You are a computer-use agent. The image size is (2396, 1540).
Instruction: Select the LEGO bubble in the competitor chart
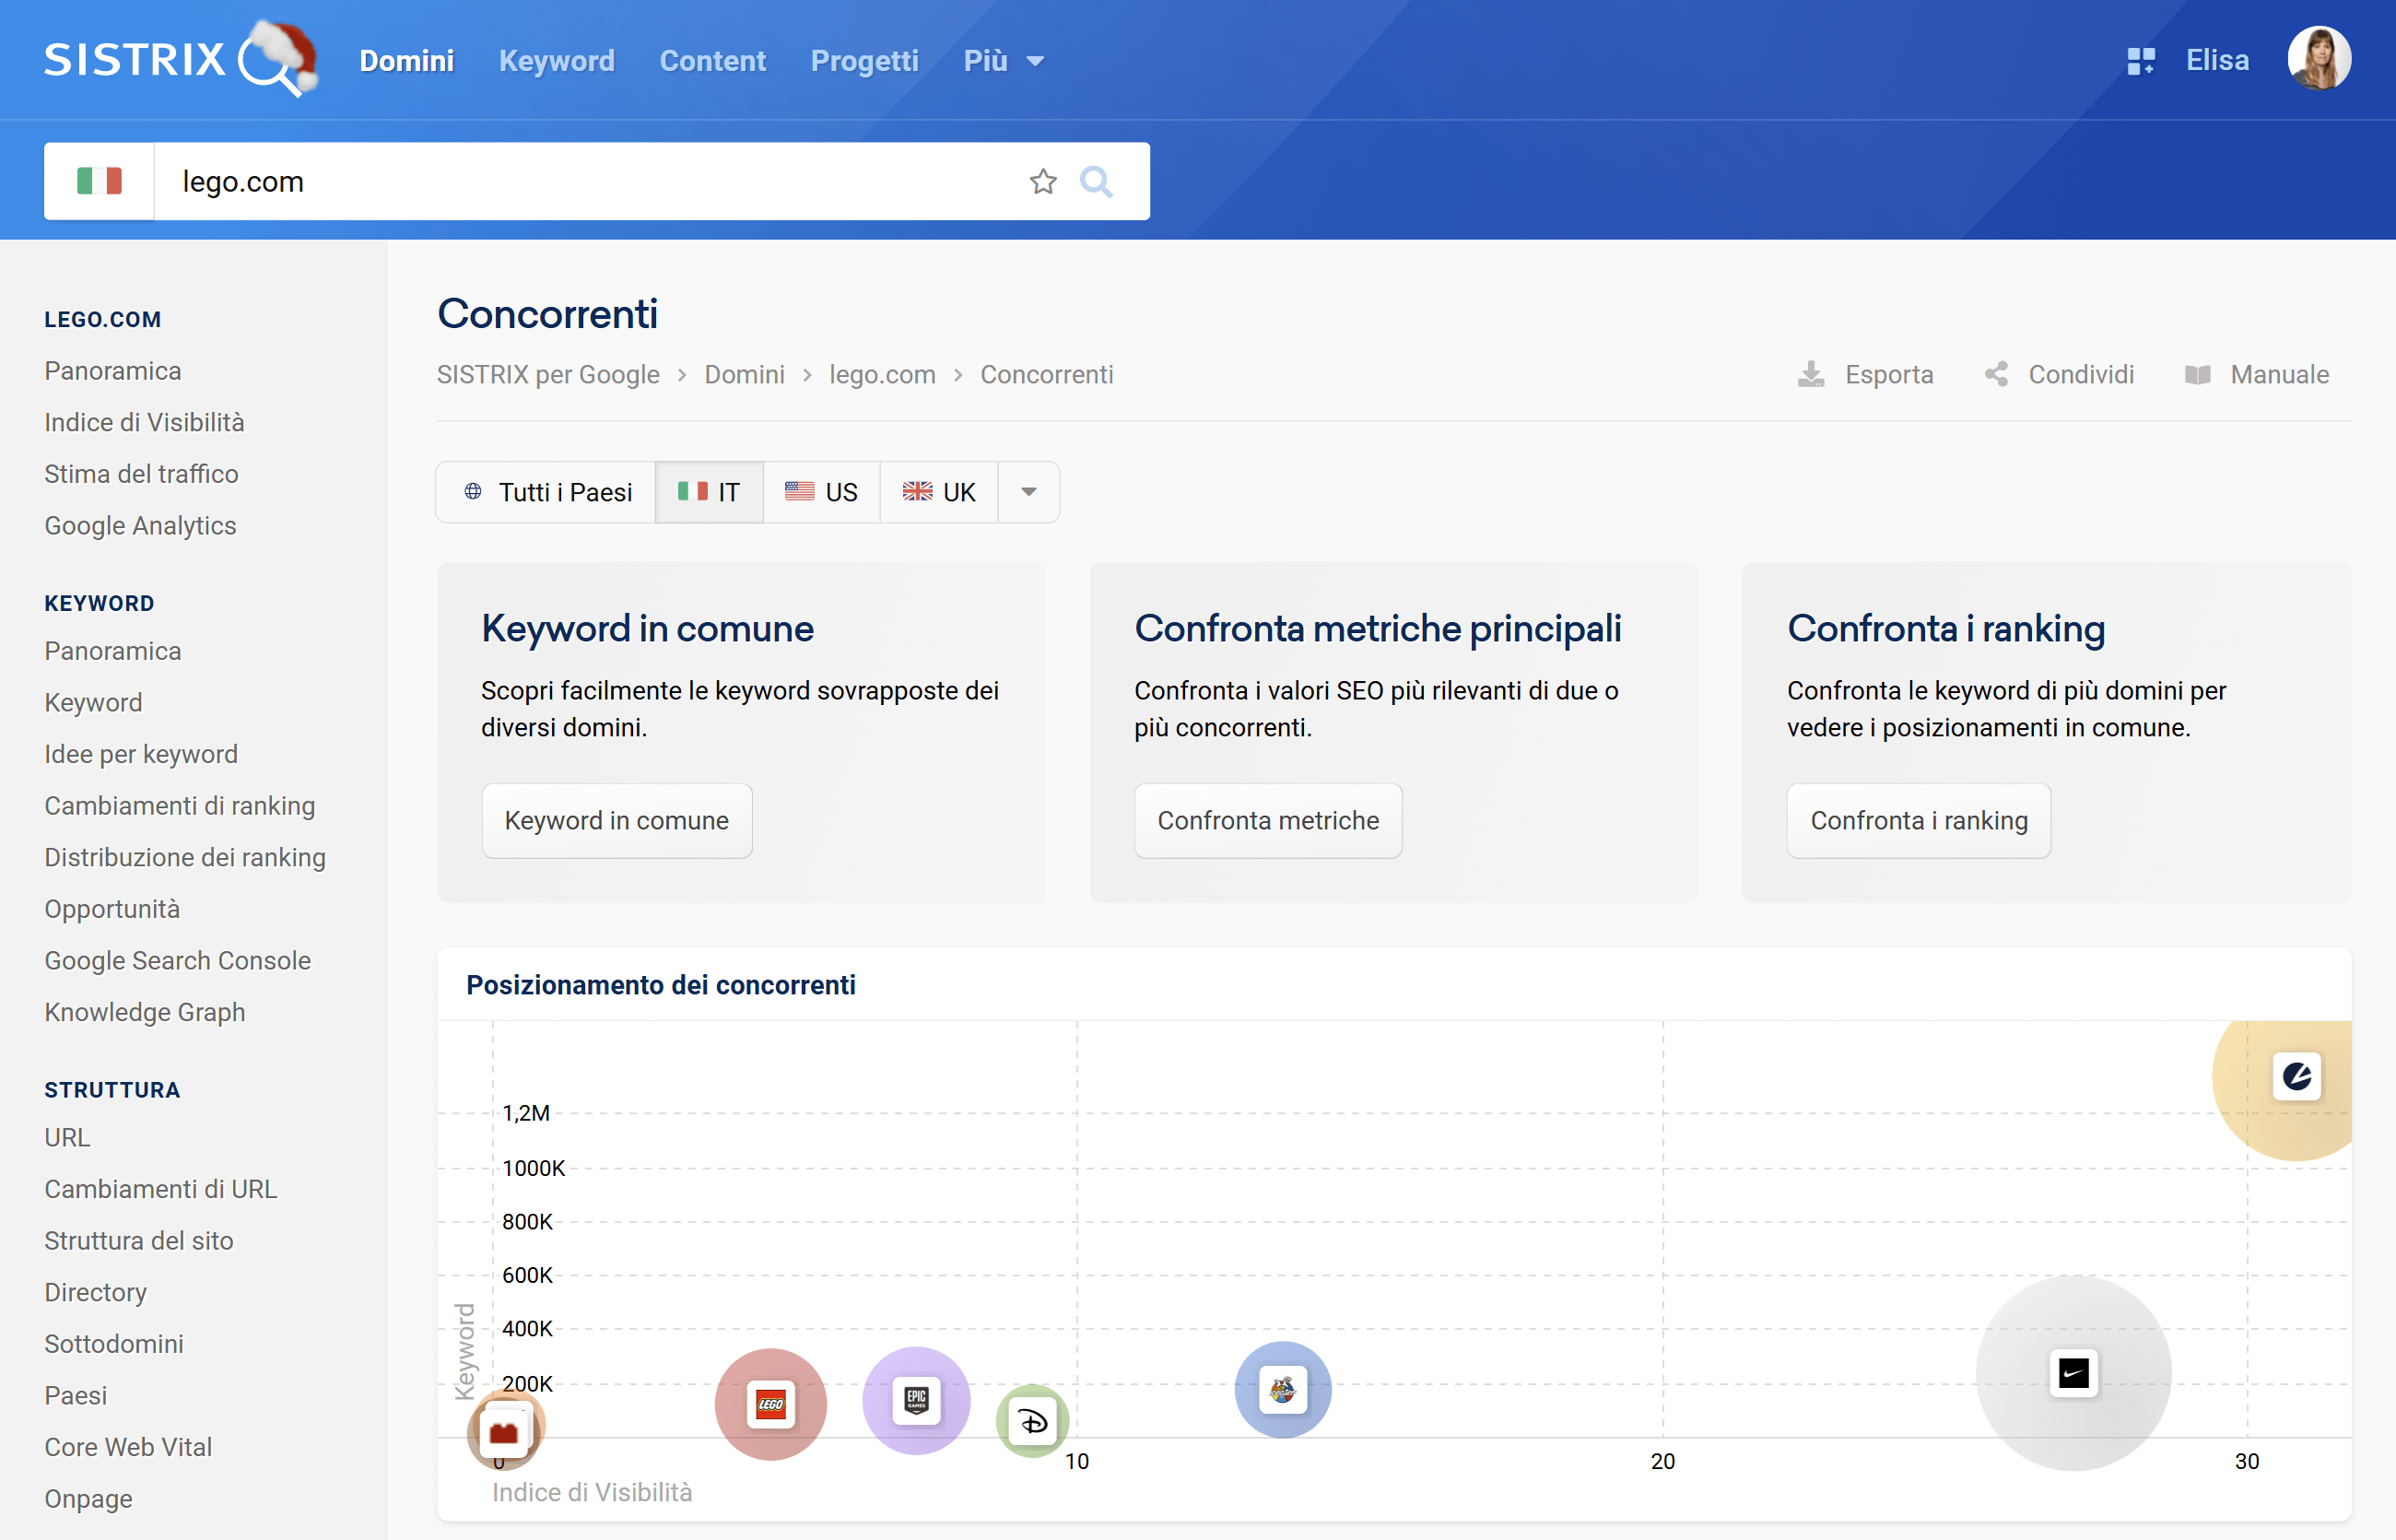click(770, 1404)
